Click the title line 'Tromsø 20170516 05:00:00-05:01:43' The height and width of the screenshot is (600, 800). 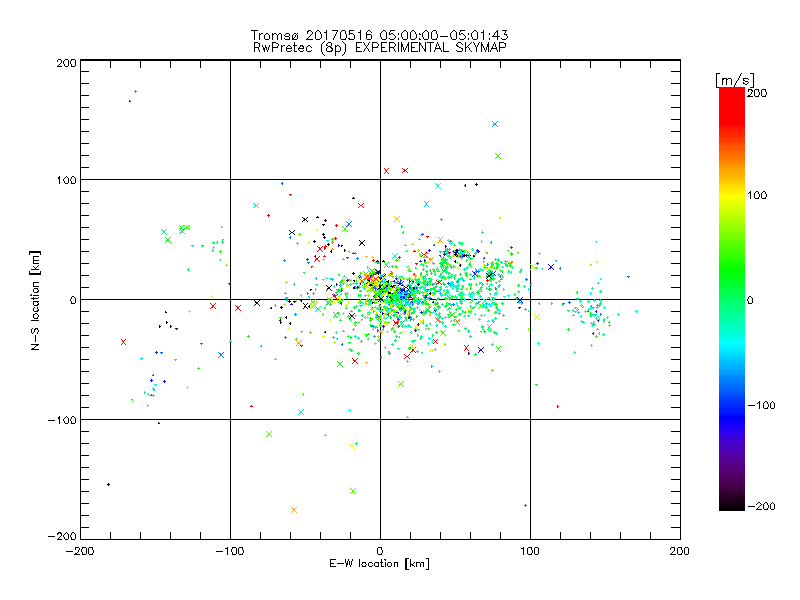tap(380, 35)
